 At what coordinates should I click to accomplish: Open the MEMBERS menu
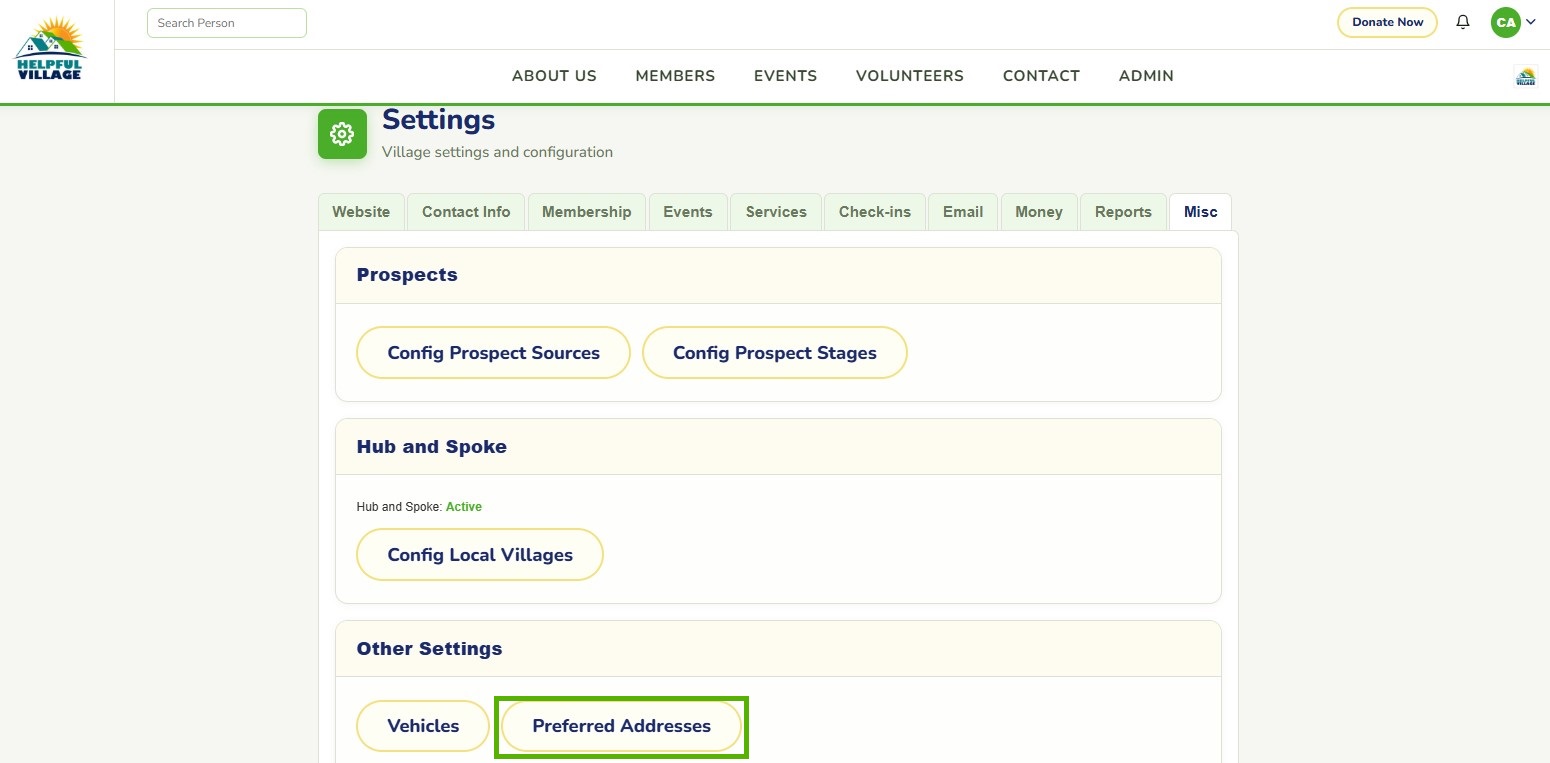(675, 76)
